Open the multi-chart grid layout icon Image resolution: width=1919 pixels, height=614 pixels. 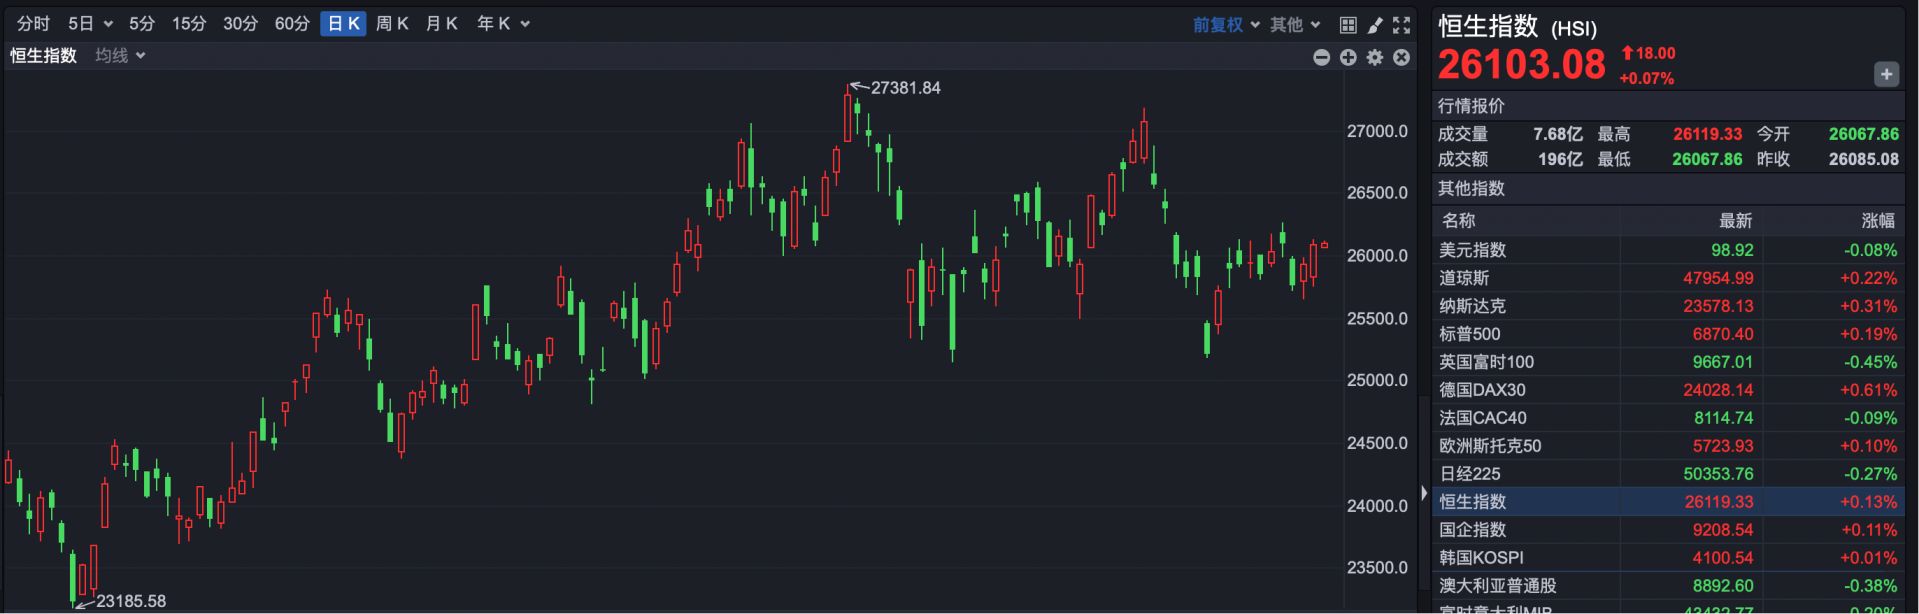(1348, 25)
